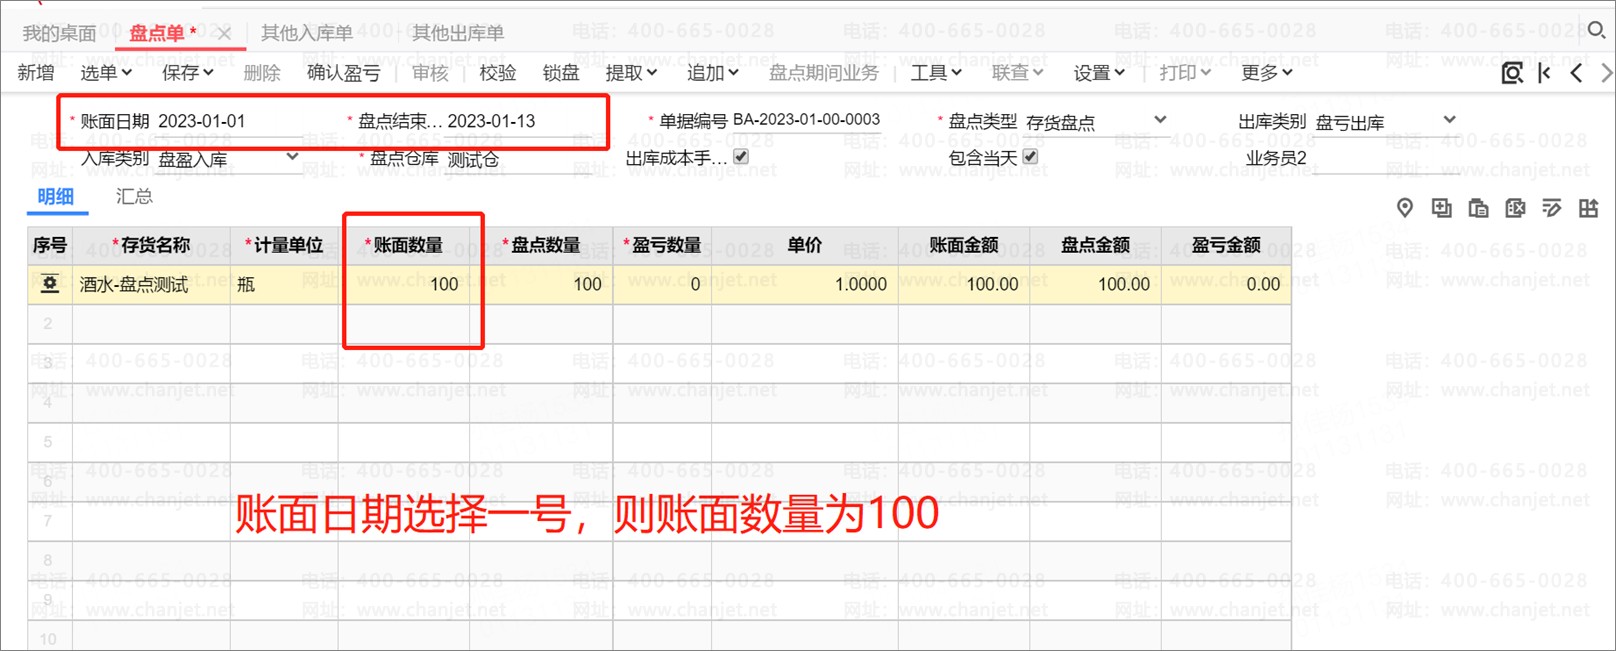Click the 锁盘 button
The width and height of the screenshot is (1616, 651).
(561, 72)
